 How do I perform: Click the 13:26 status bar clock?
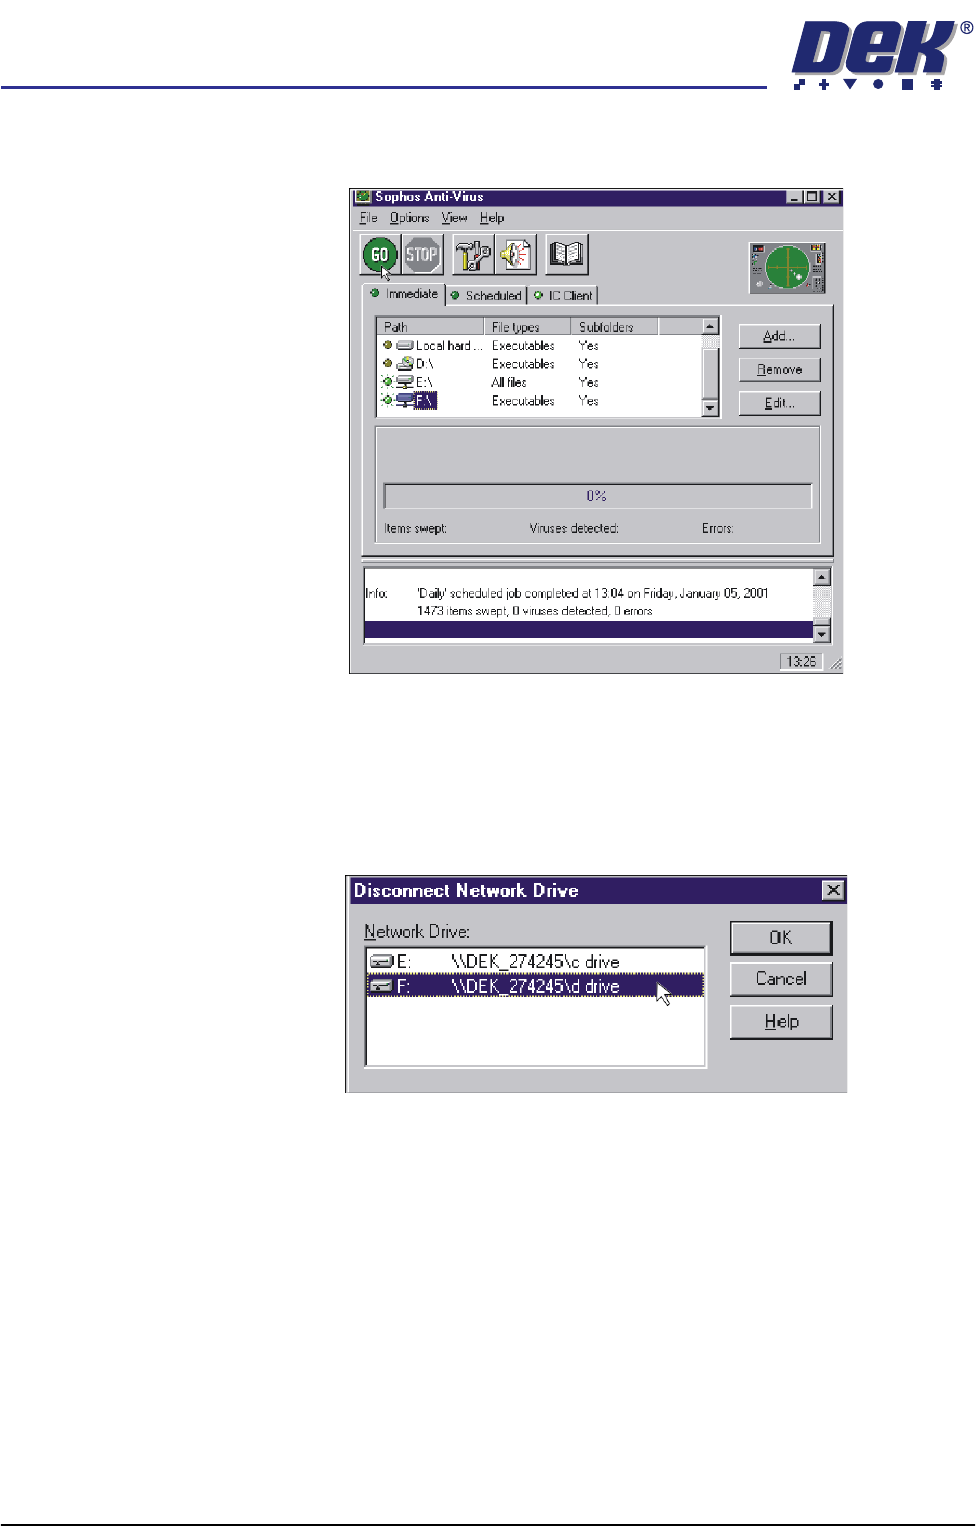point(801,662)
